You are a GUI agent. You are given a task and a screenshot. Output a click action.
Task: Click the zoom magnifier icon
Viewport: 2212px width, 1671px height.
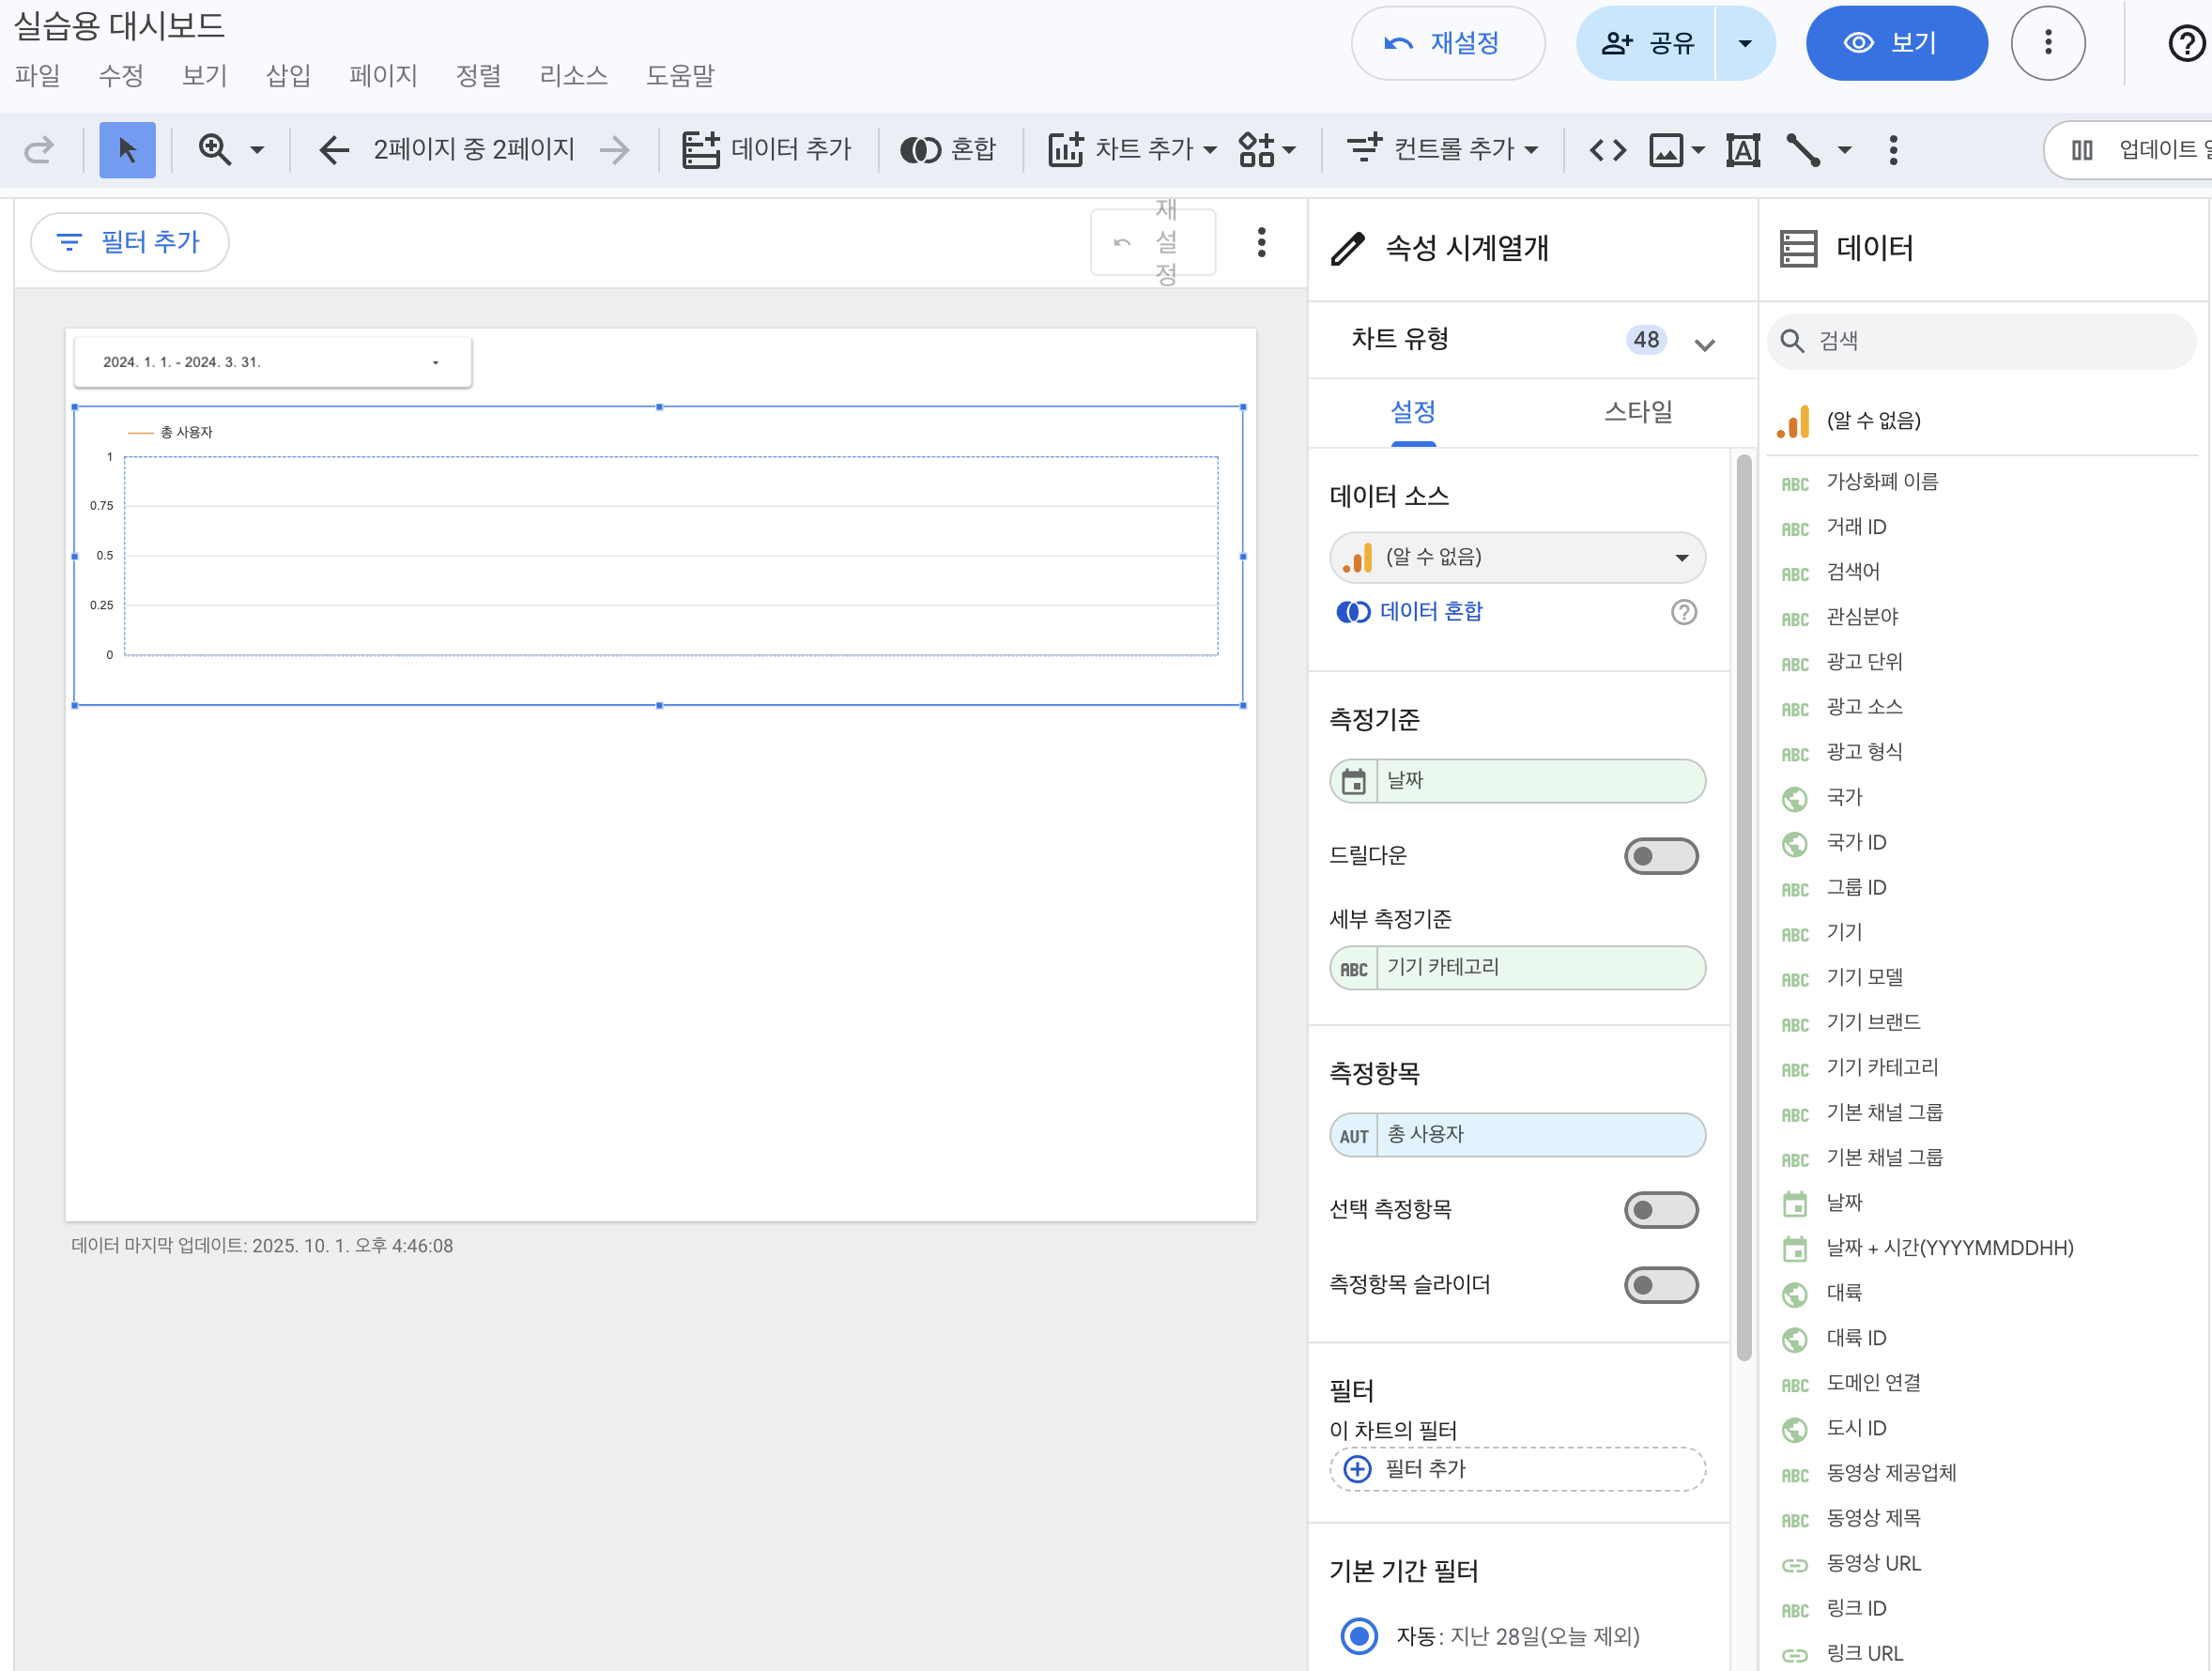tap(214, 150)
